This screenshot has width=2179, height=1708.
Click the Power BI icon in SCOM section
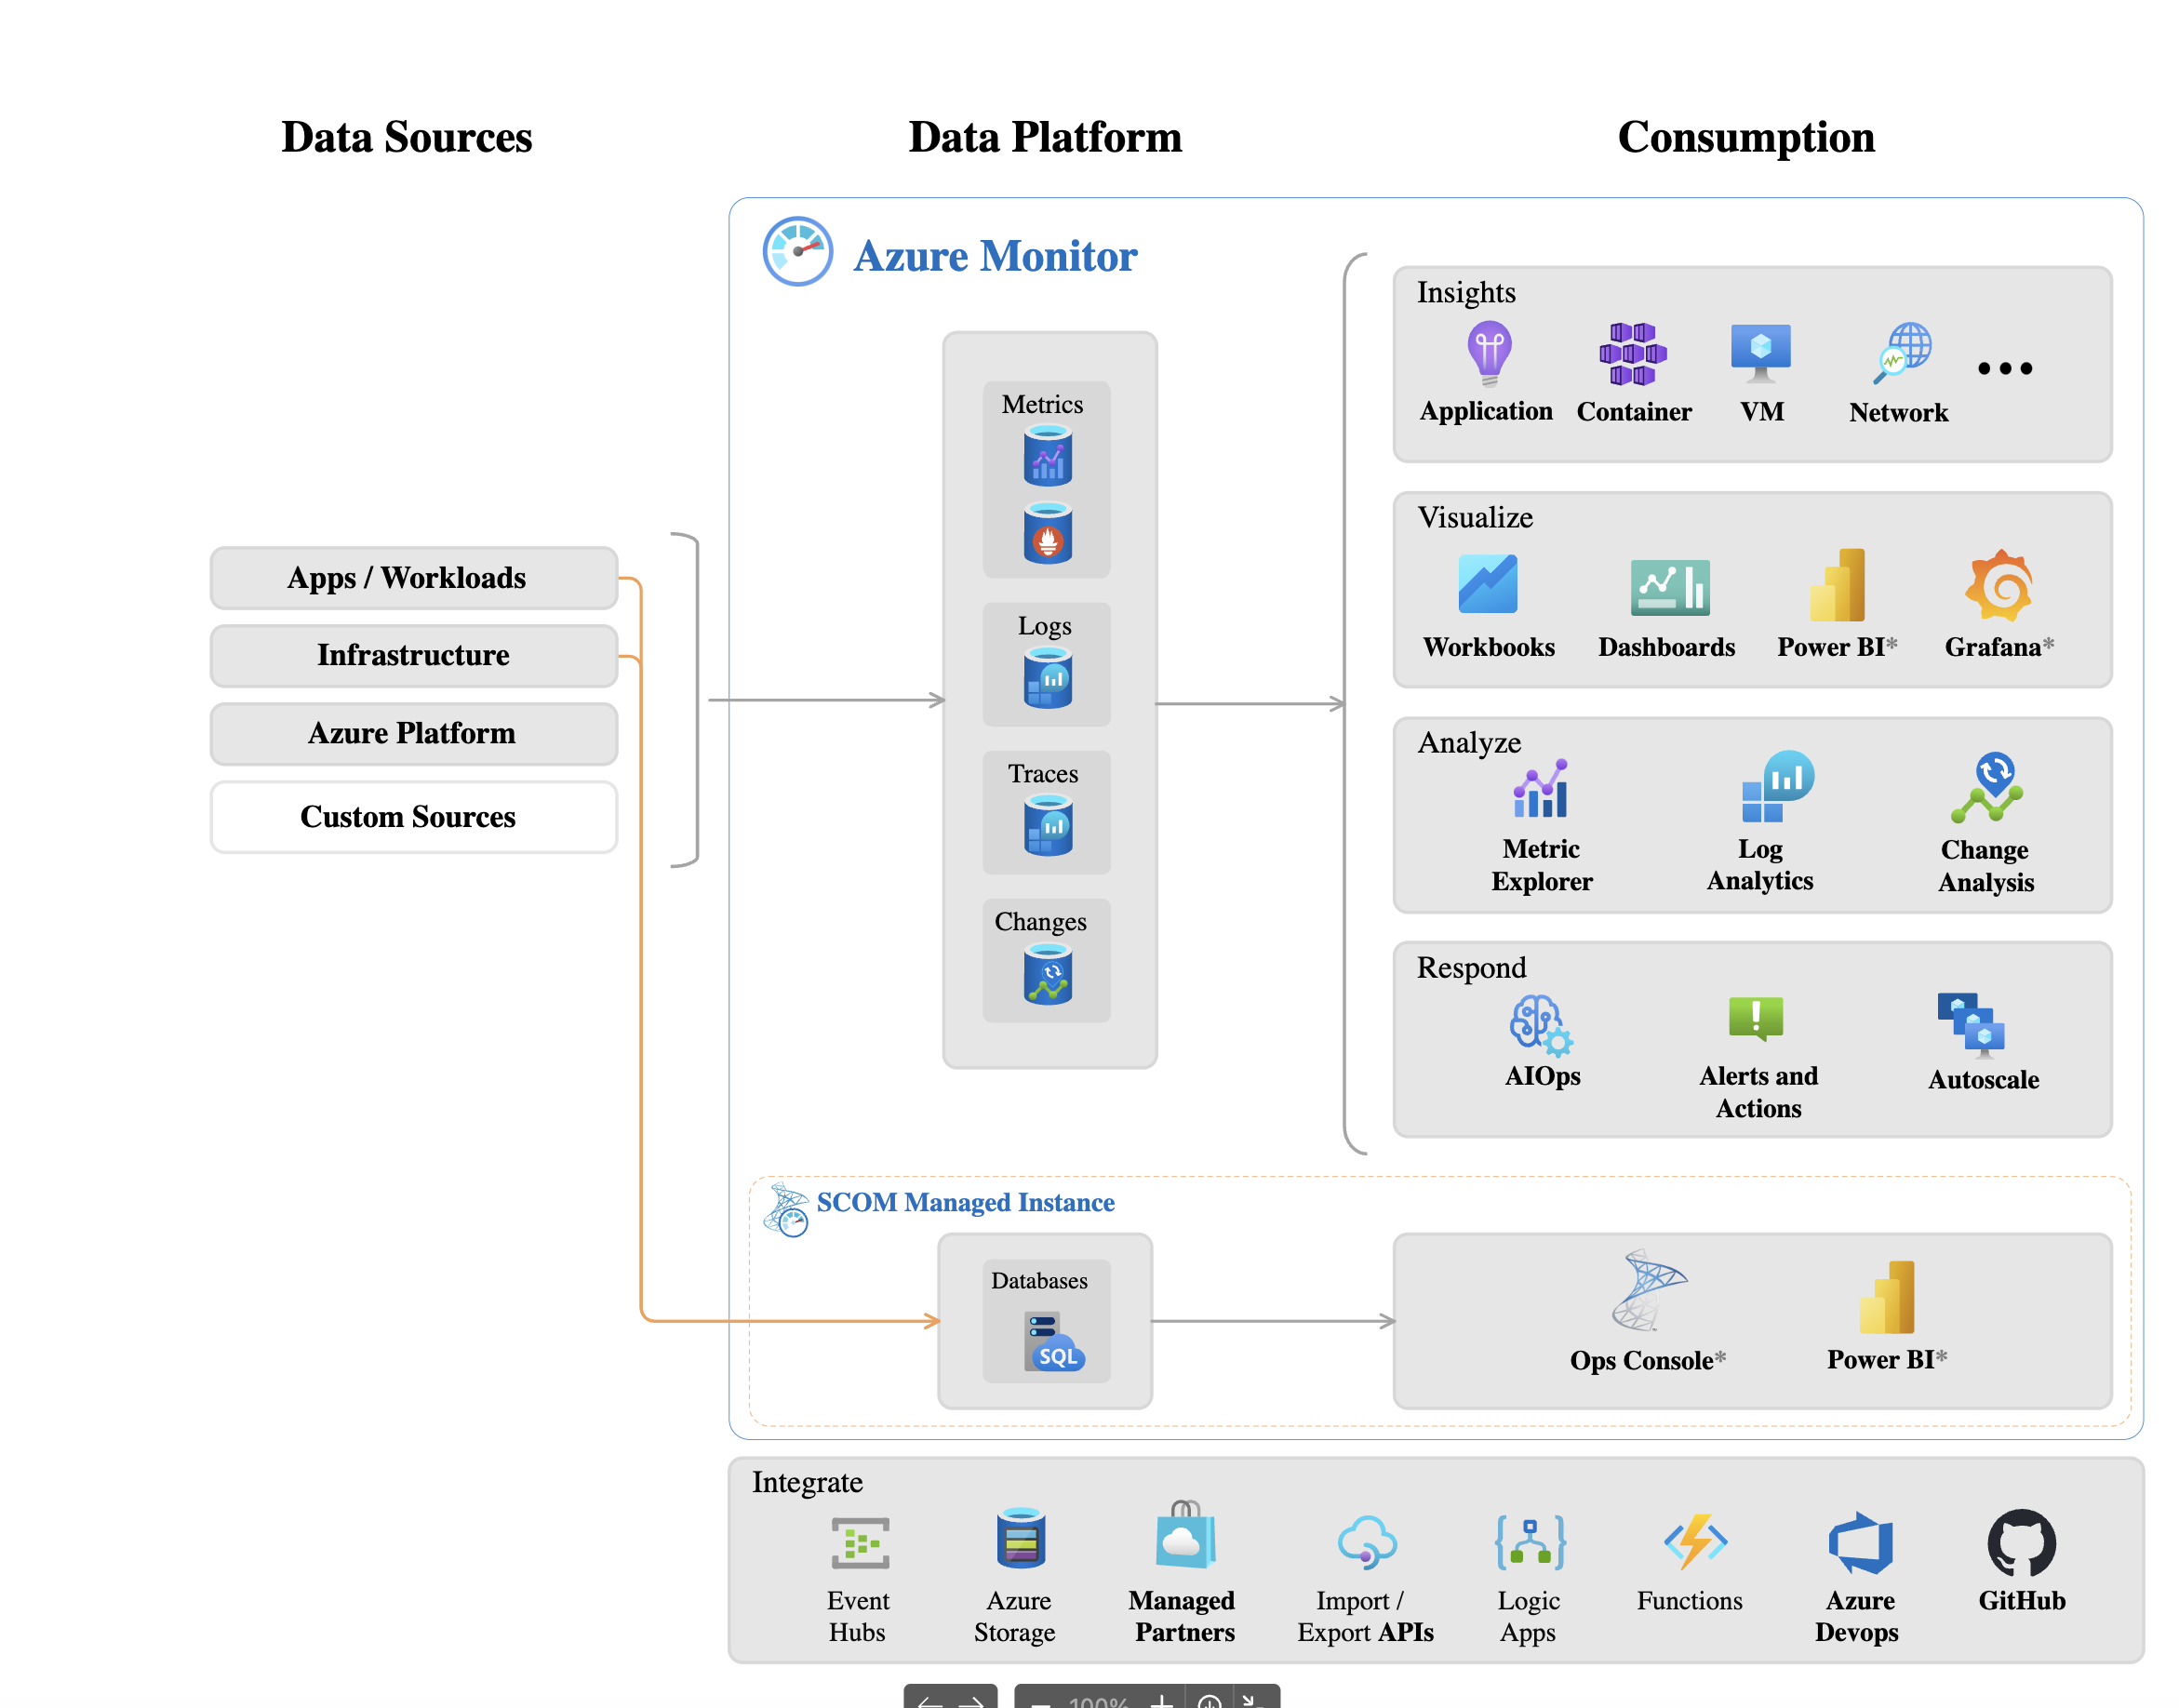click(1886, 1296)
